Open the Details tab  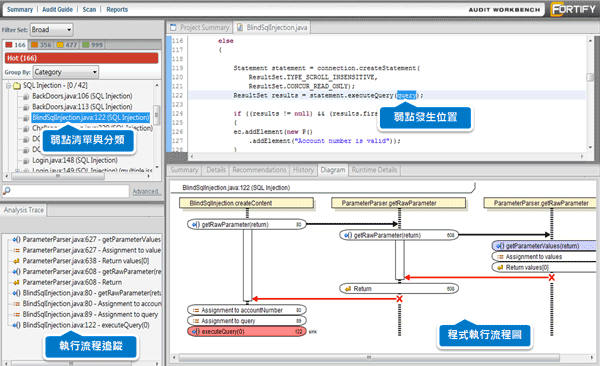pyautogui.click(x=216, y=170)
